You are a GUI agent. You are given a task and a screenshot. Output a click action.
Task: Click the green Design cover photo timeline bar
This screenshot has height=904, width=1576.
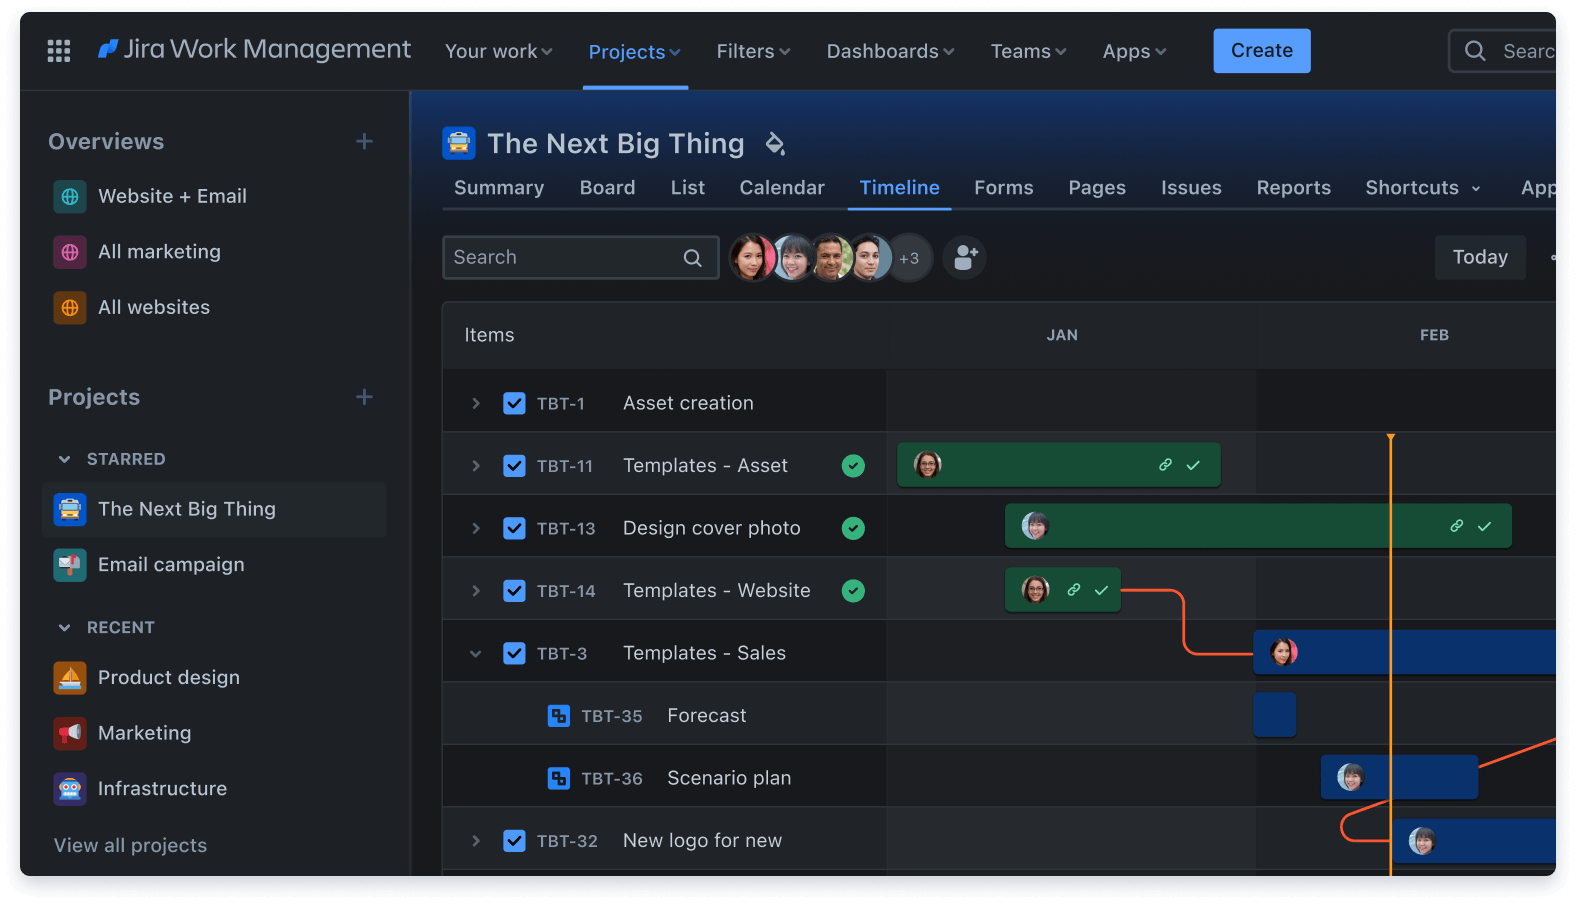click(x=1258, y=526)
